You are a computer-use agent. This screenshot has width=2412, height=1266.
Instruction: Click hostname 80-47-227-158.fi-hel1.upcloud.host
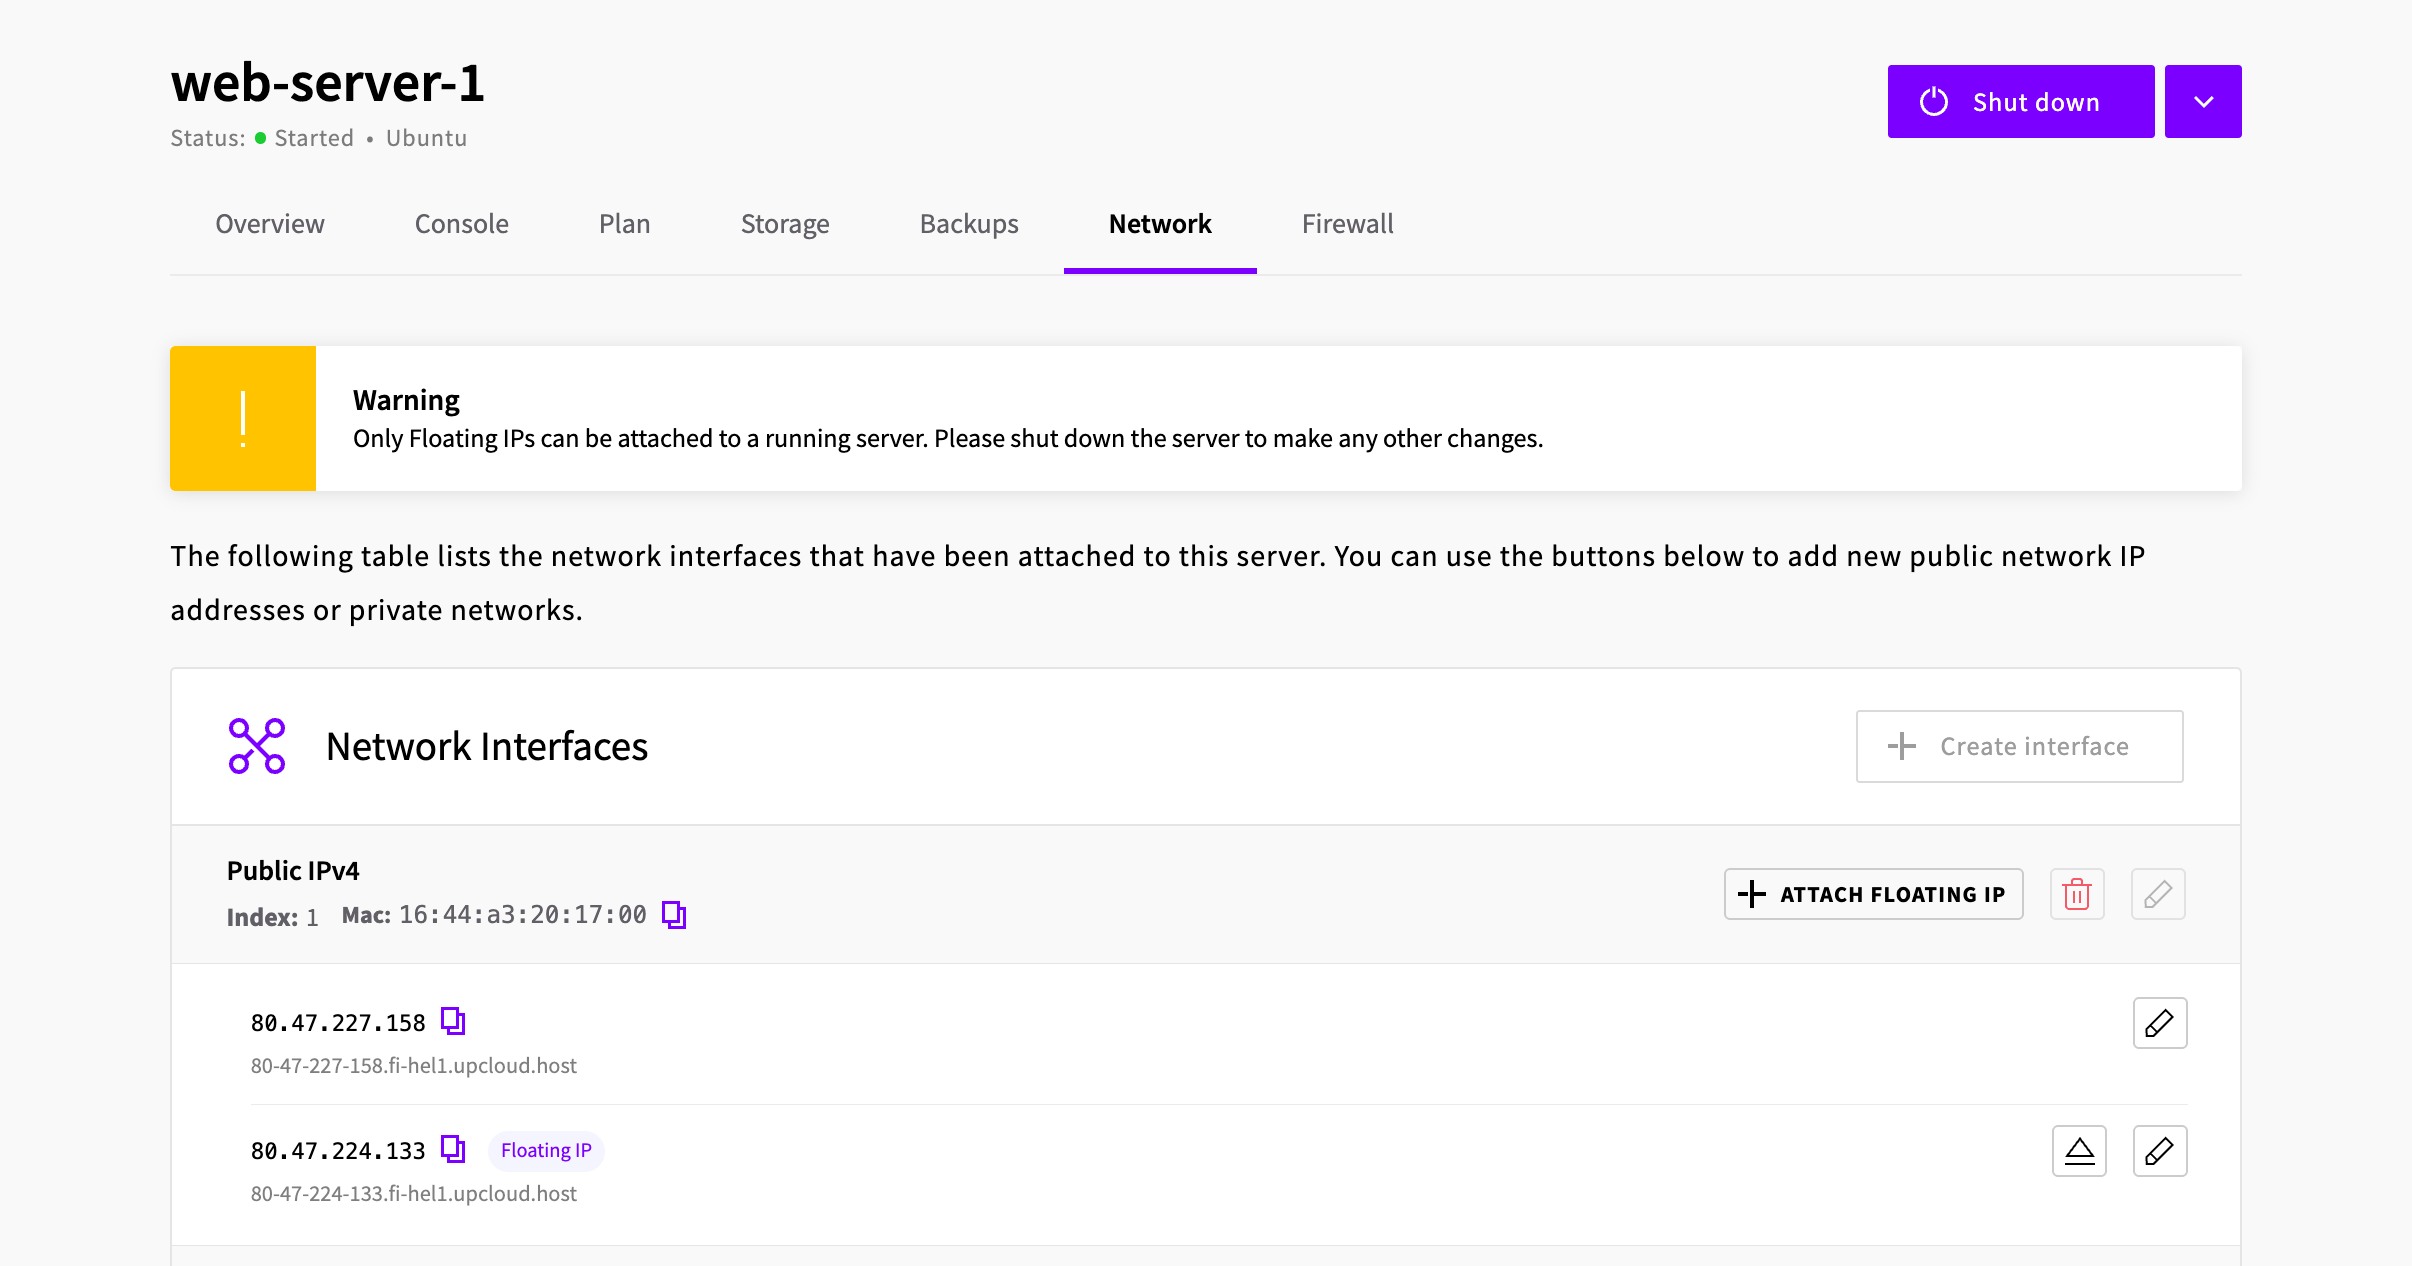point(413,1066)
